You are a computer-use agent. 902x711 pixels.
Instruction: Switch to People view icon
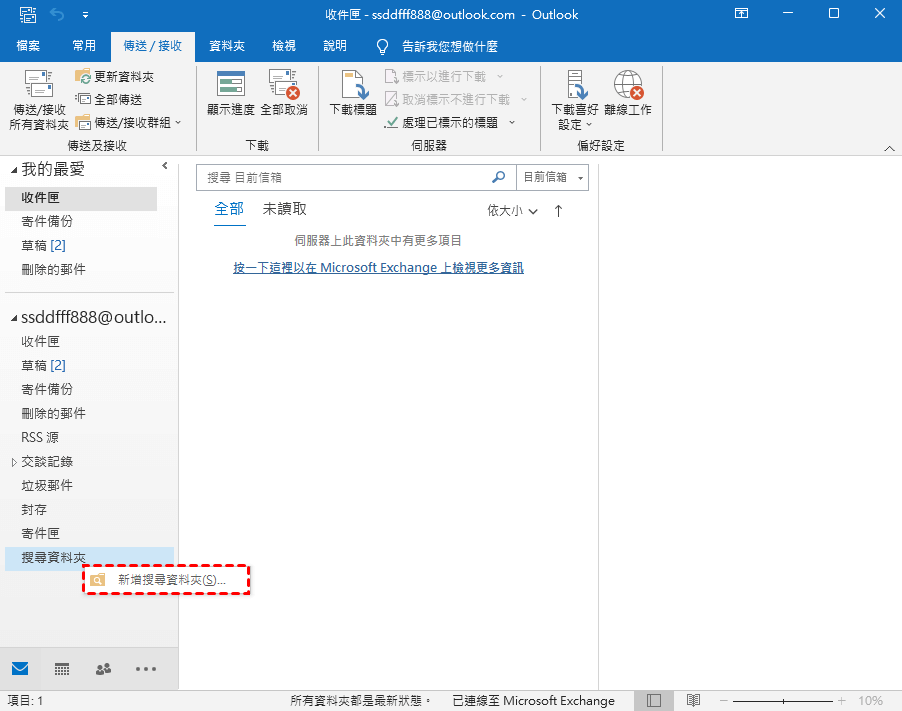tap(103, 669)
